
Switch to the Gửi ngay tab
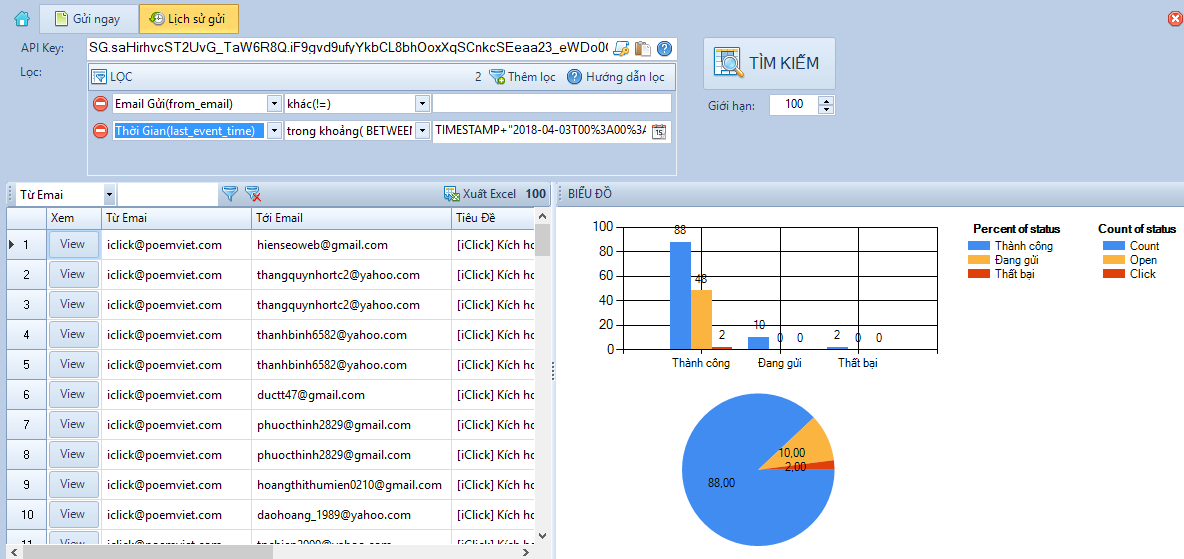(89, 19)
